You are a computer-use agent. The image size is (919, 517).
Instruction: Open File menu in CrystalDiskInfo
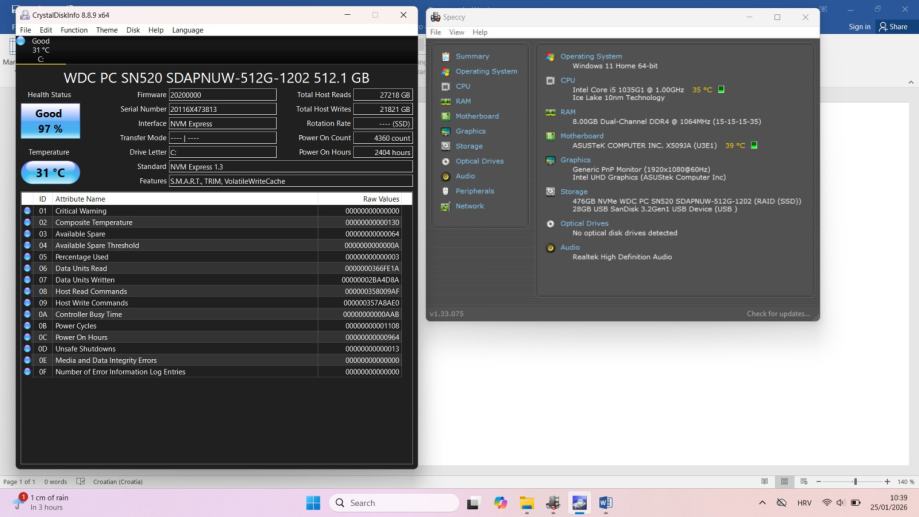[26, 30]
